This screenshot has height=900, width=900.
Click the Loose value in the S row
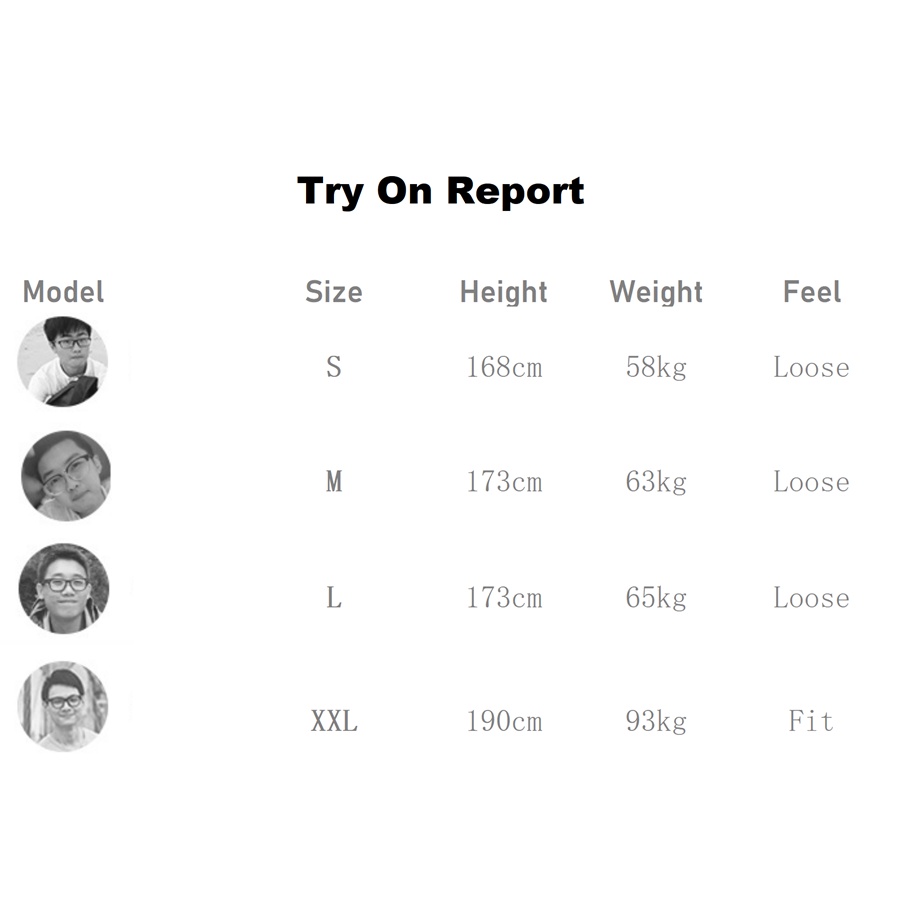point(811,367)
